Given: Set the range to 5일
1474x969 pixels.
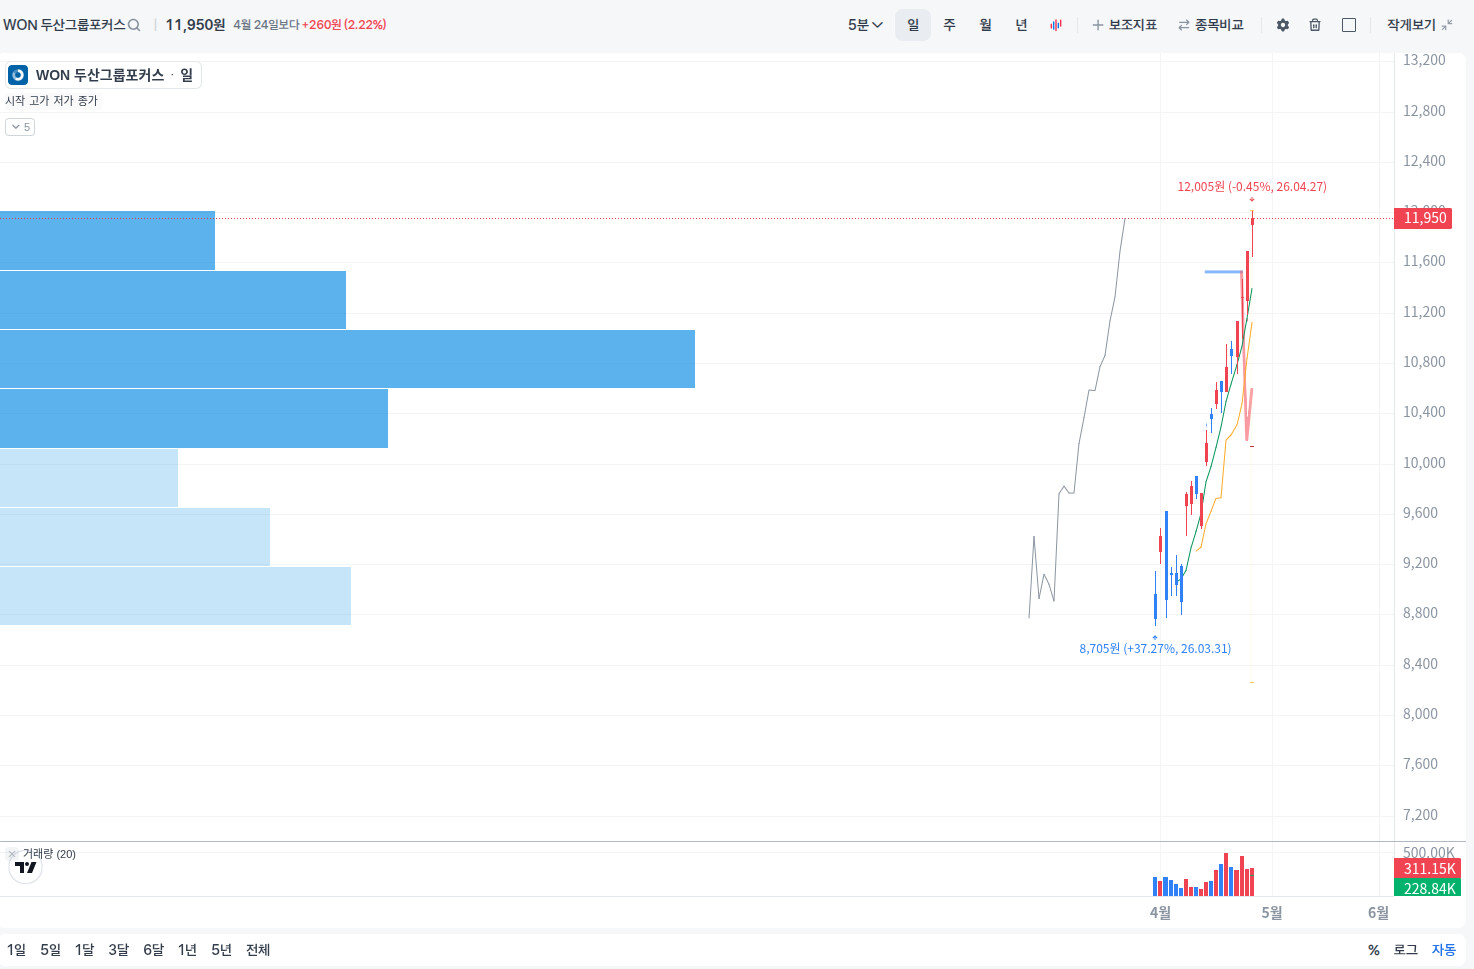Looking at the screenshot, I should tap(50, 950).
